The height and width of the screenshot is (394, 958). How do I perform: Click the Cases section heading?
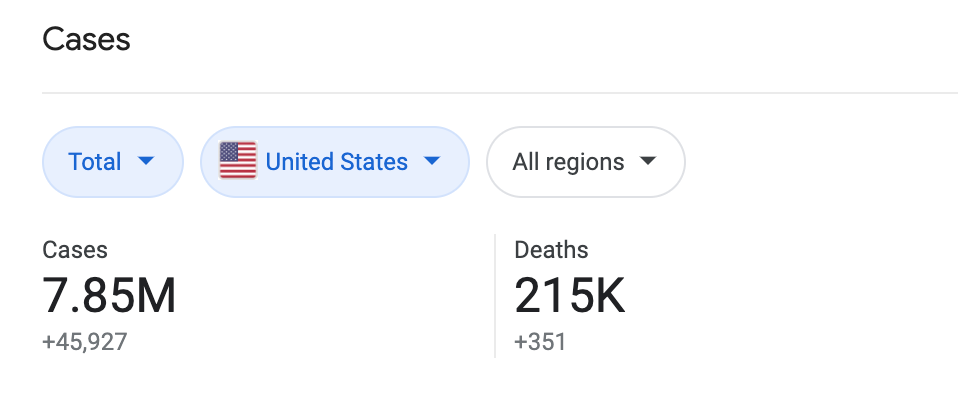click(x=86, y=40)
